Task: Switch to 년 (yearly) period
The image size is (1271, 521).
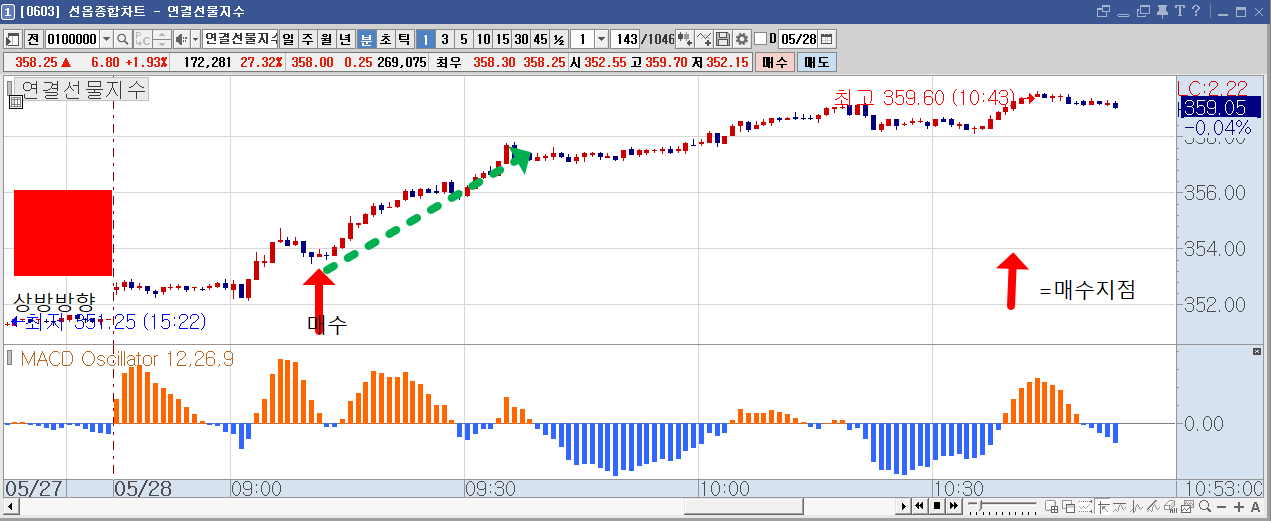Action: point(345,39)
